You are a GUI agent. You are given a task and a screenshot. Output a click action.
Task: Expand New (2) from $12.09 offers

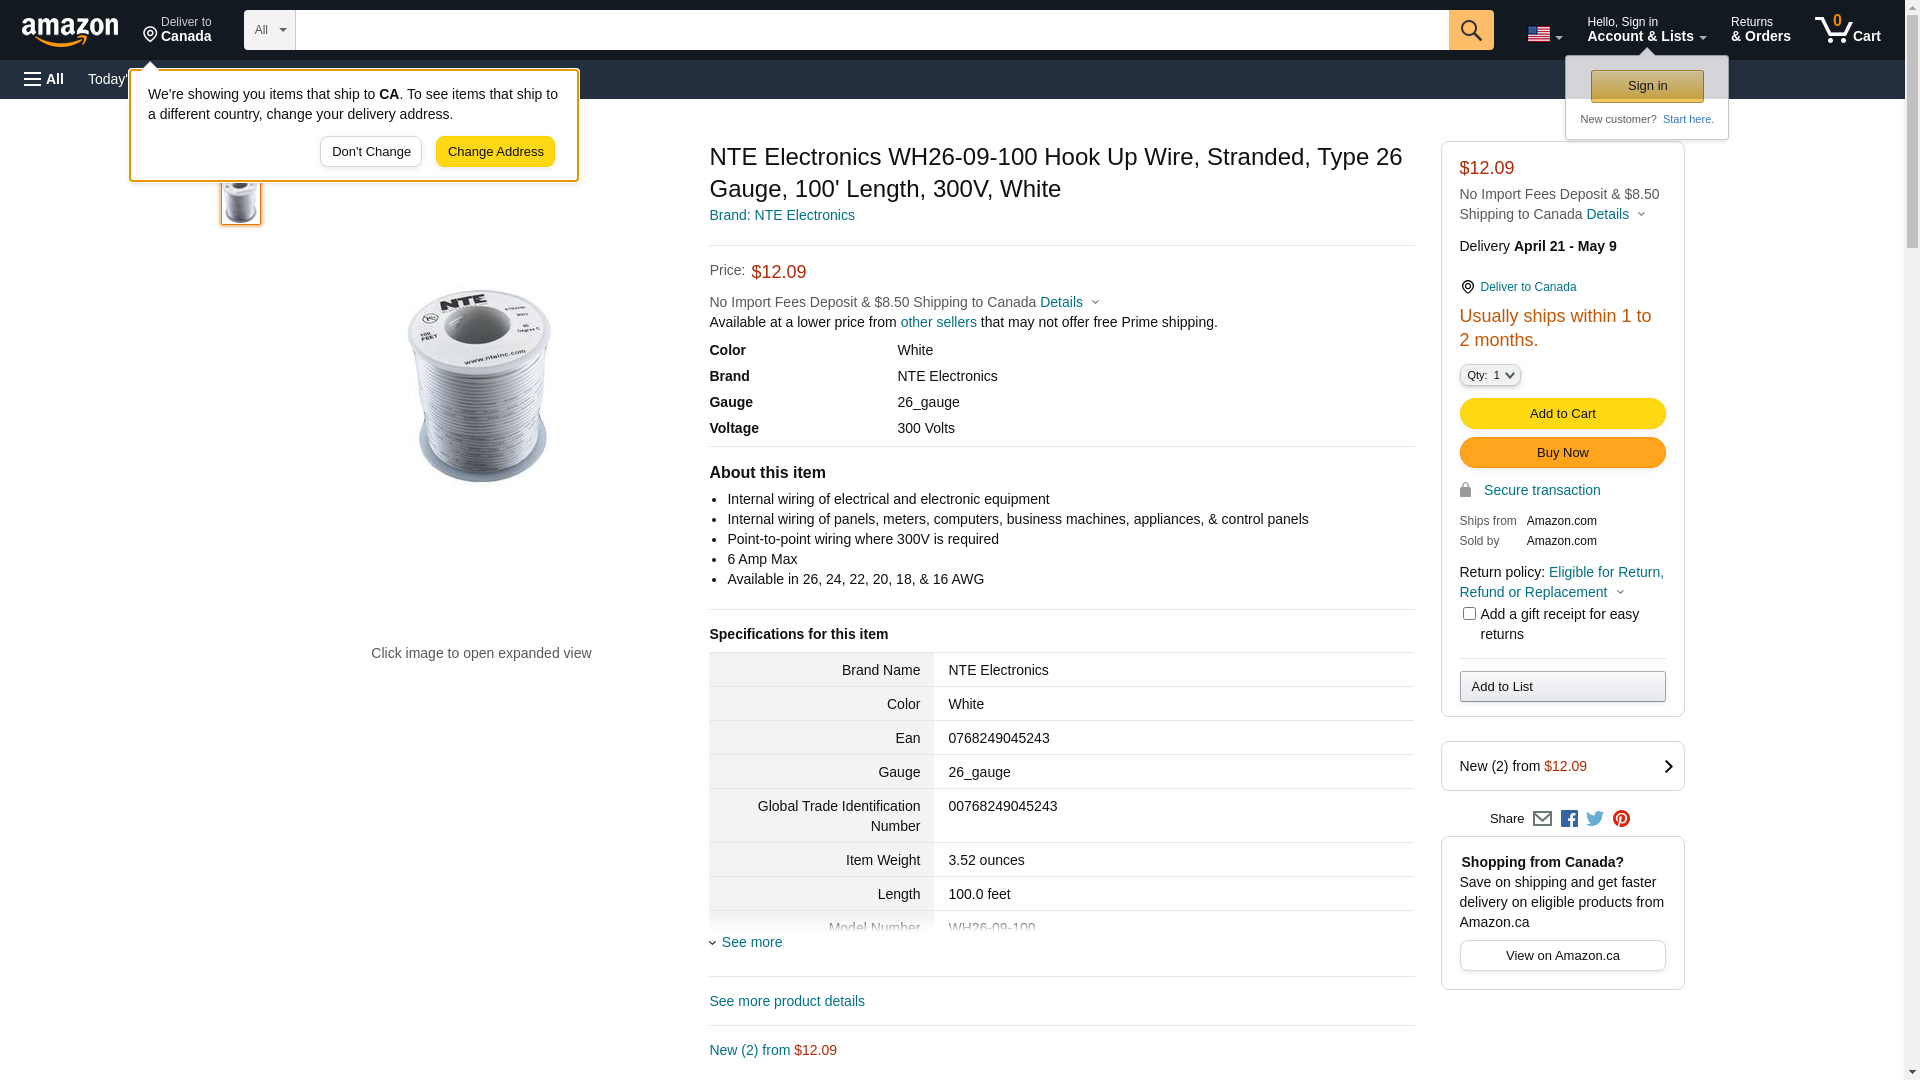pos(1562,766)
